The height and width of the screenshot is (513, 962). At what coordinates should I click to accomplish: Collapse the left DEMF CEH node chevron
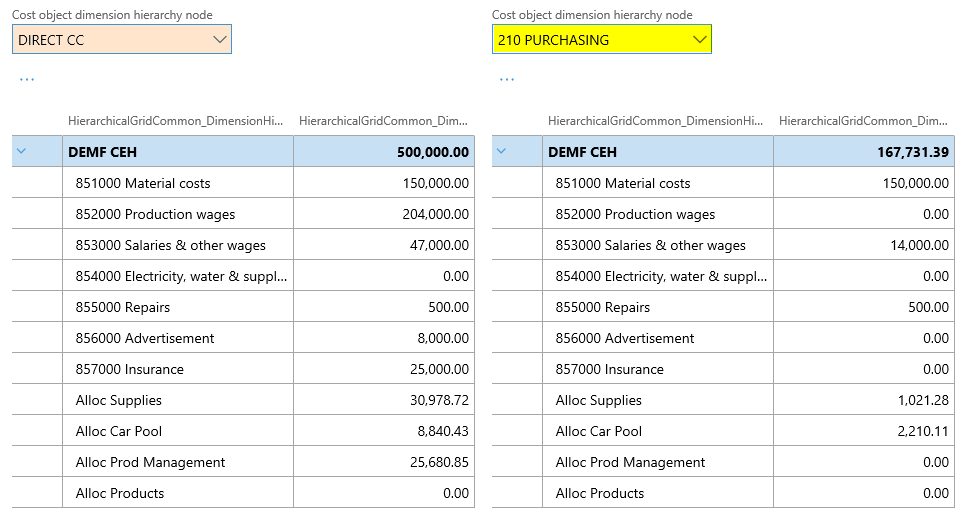click(22, 152)
